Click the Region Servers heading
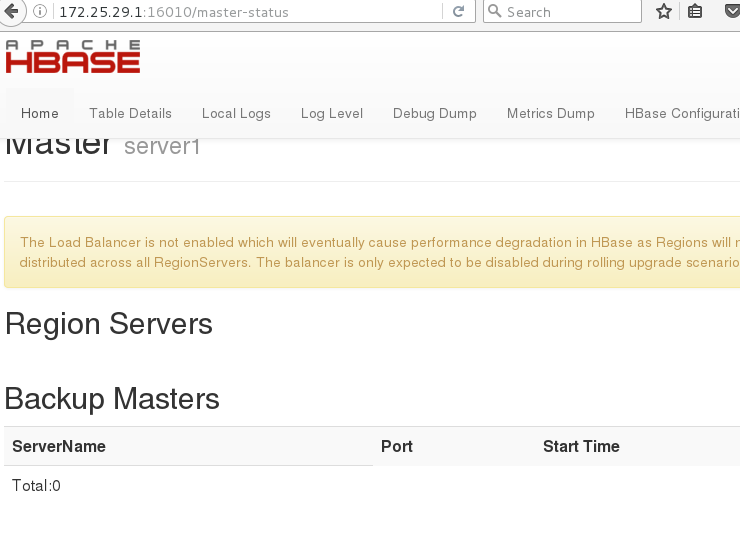 [109, 324]
